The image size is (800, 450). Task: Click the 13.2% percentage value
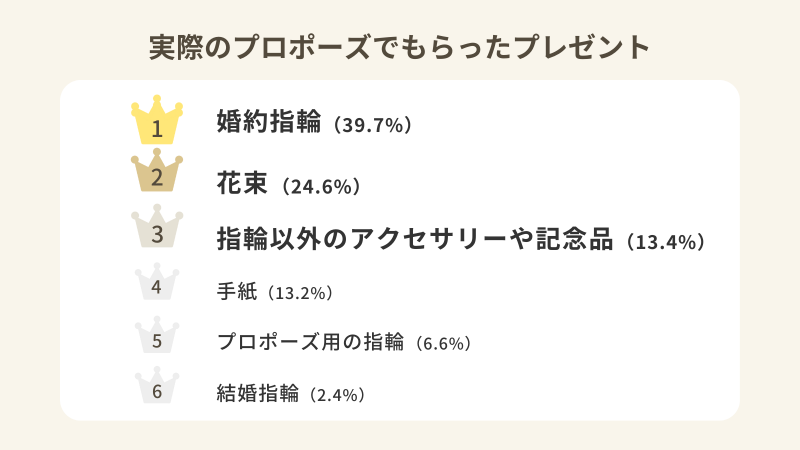point(295,294)
